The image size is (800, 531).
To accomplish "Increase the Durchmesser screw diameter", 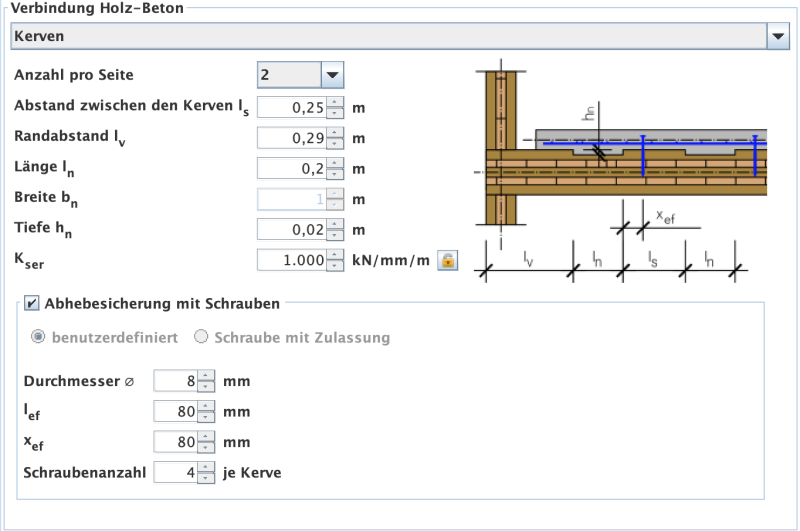I will (206, 376).
